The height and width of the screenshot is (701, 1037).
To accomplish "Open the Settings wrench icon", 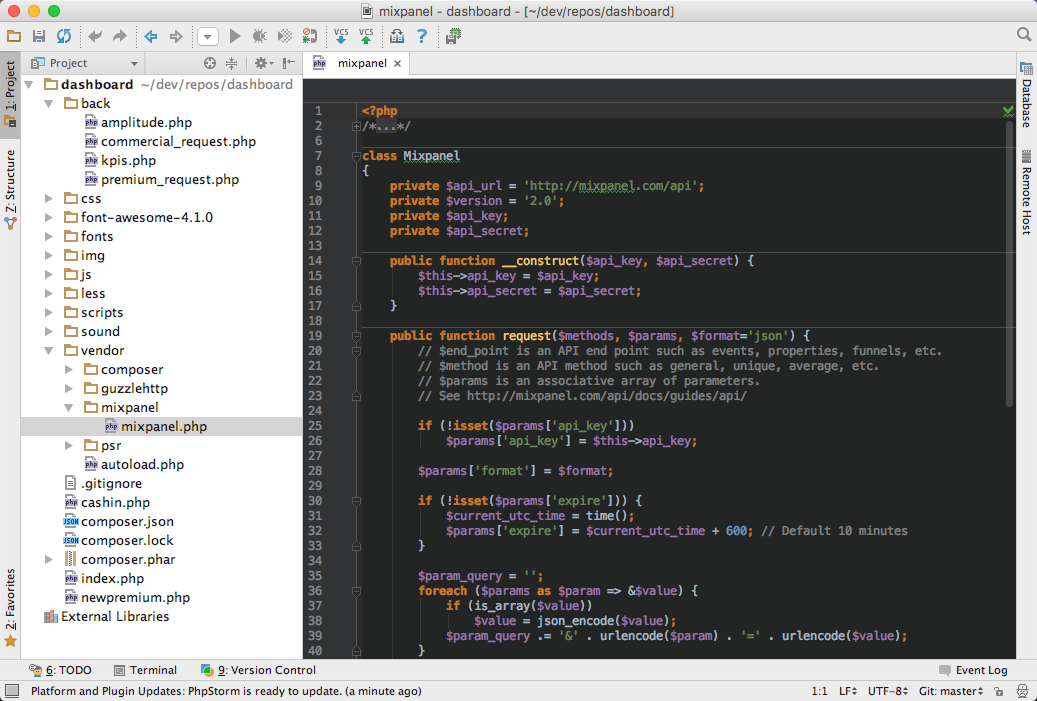I will point(397,36).
